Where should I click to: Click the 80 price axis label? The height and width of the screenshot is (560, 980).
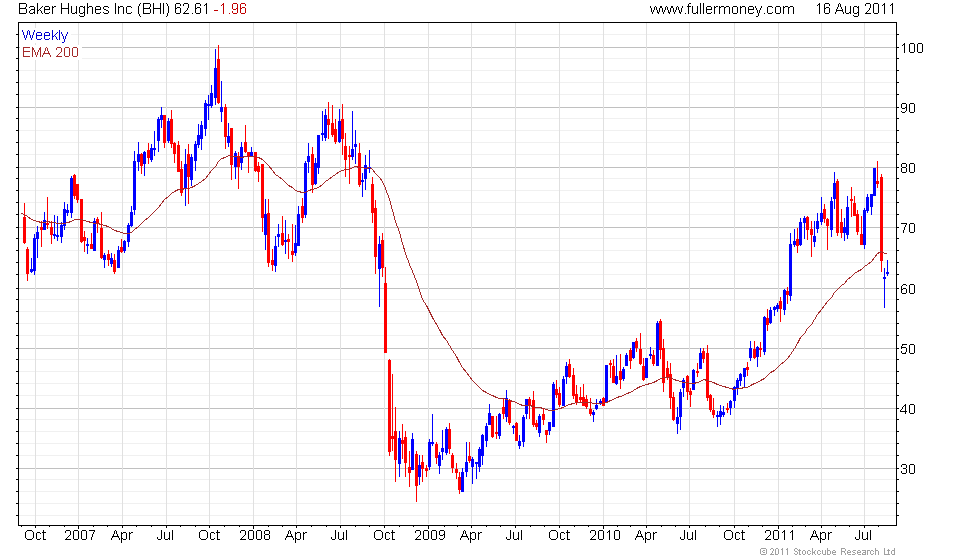908,168
